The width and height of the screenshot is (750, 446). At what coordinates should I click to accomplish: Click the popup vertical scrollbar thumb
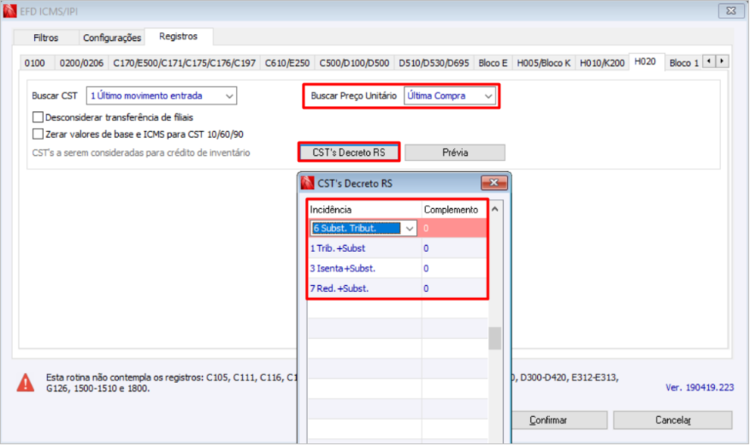click(495, 339)
